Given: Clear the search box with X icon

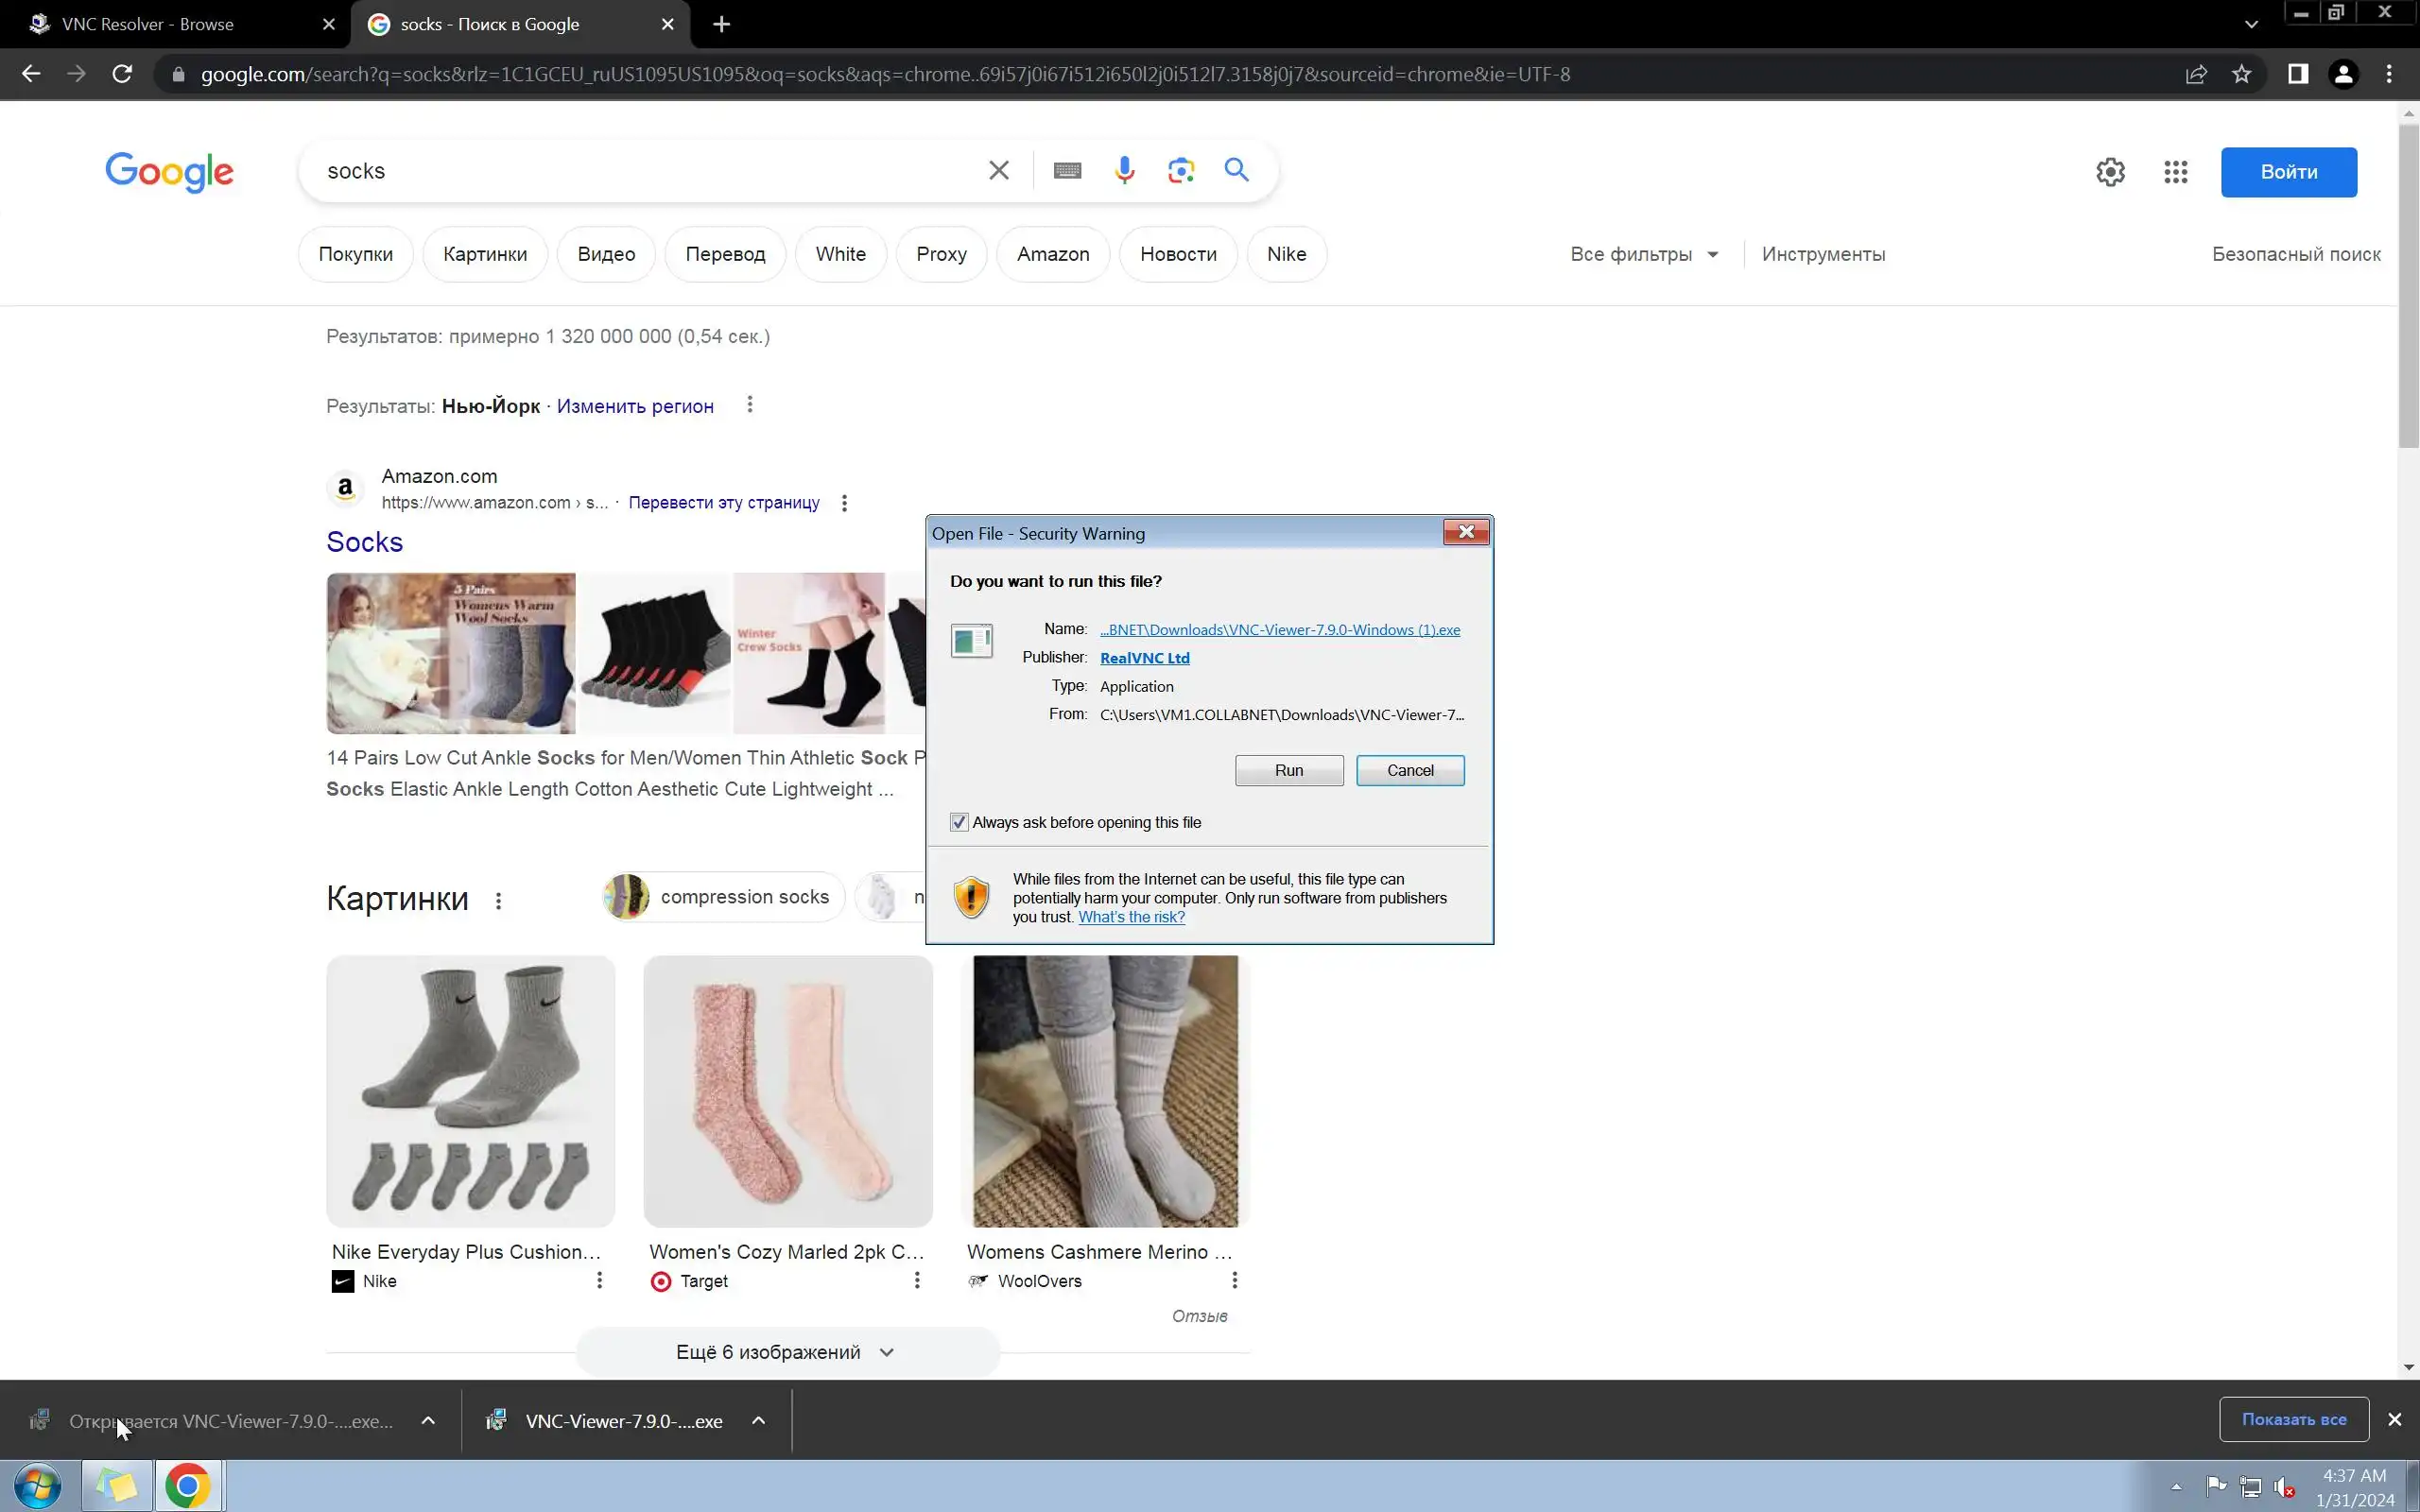Looking at the screenshot, I should point(998,171).
